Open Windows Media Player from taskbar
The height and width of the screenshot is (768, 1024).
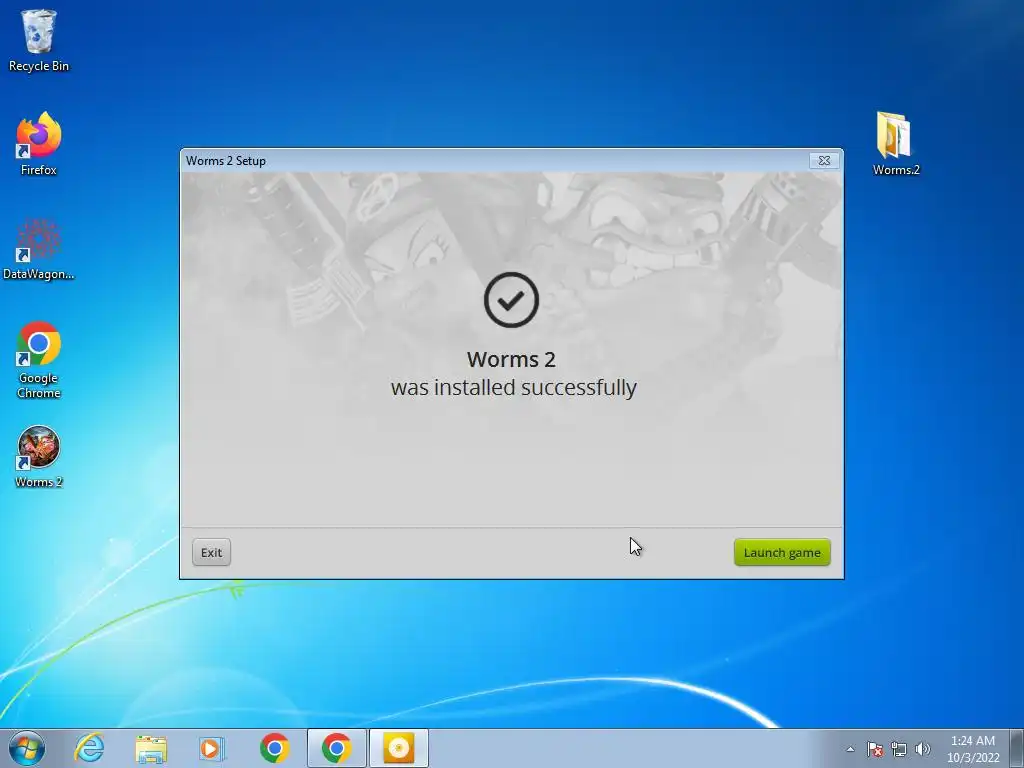coord(212,748)
